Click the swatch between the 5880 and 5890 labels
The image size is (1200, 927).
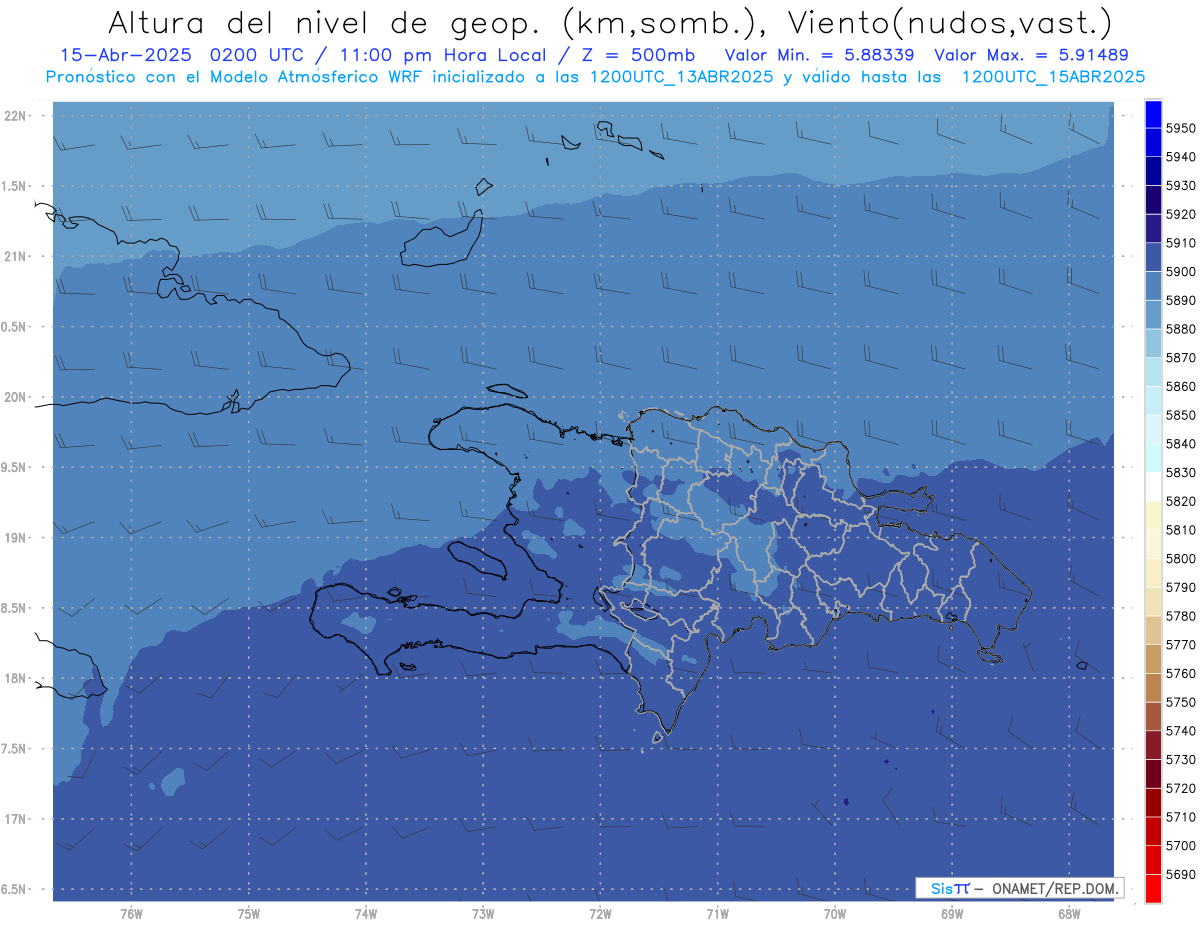[x=1152, y=314]
